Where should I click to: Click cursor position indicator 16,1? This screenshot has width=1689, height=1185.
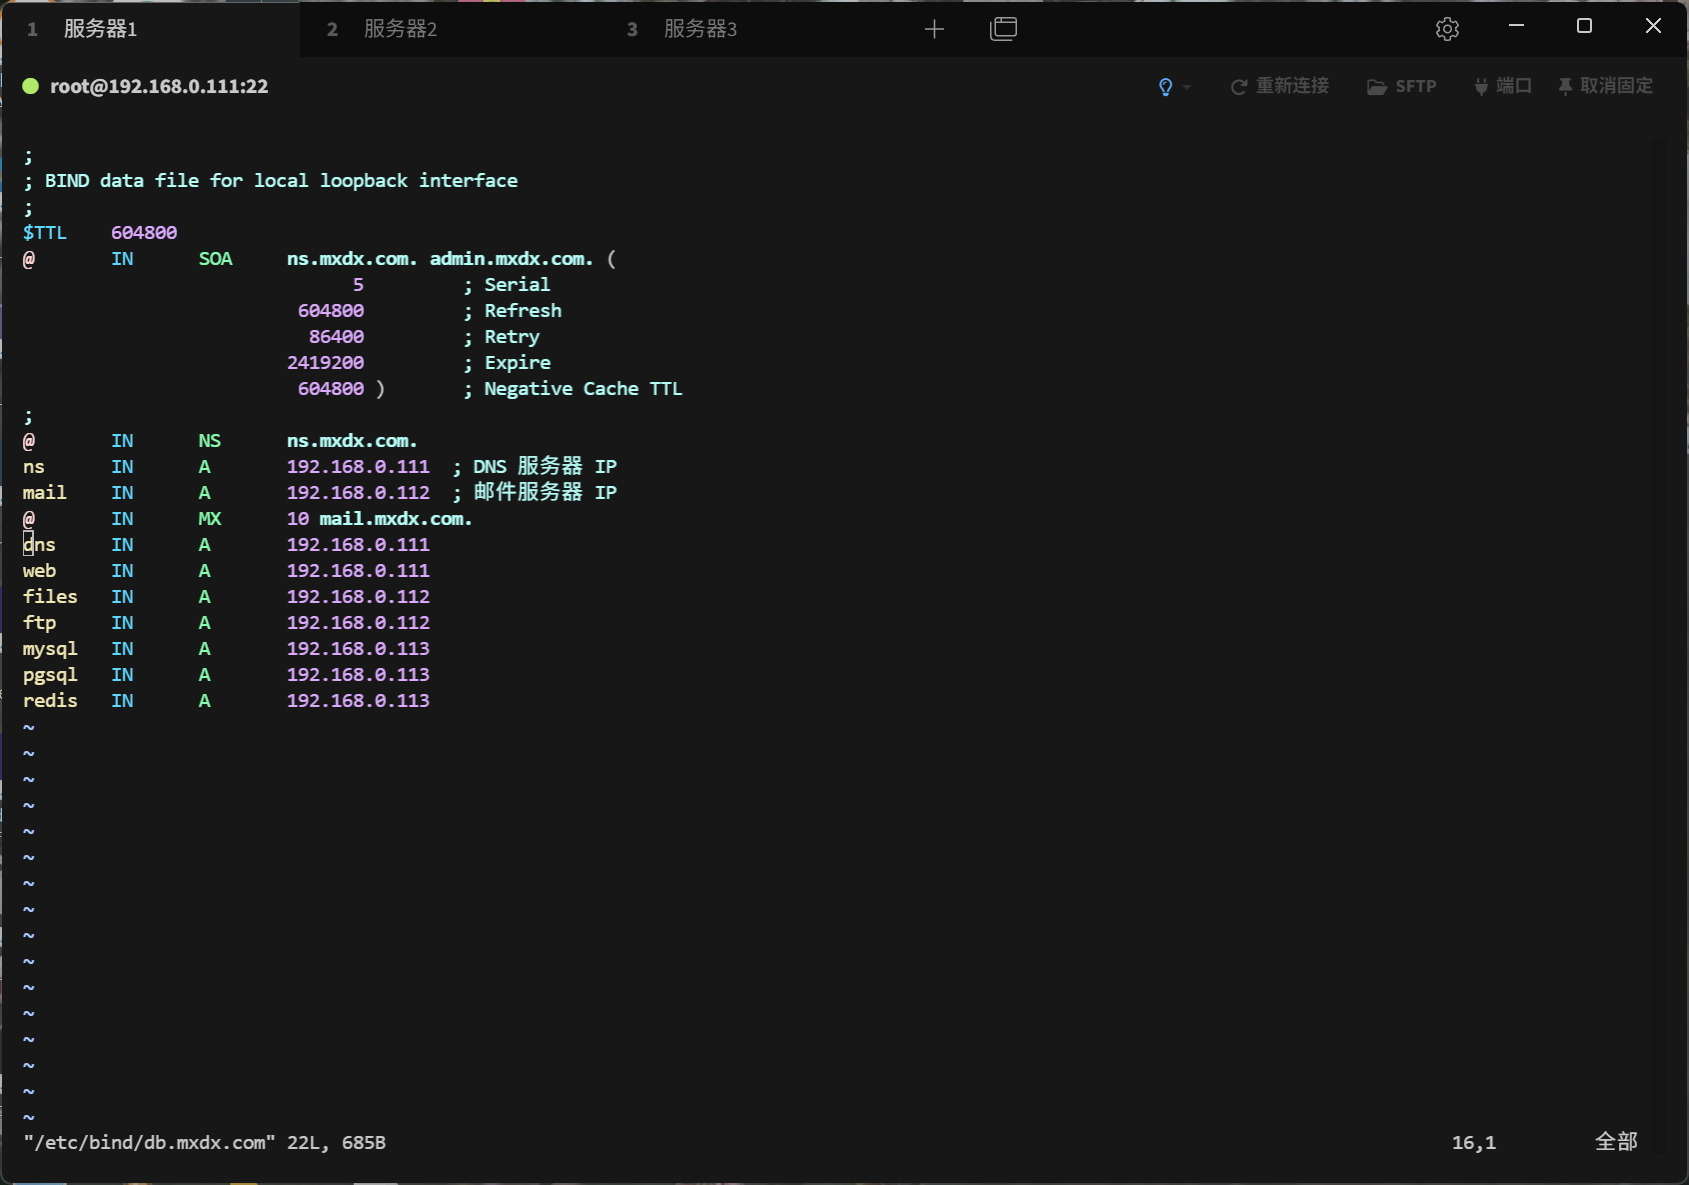(x=1474, y=1142)
